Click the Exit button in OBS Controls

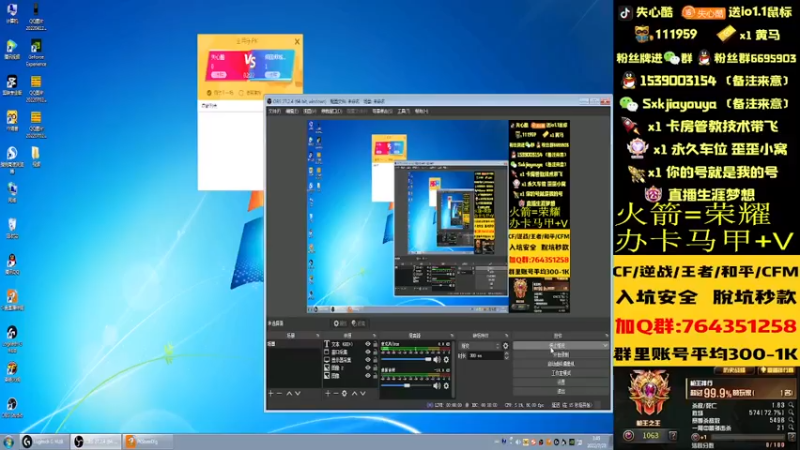[561, 391]
